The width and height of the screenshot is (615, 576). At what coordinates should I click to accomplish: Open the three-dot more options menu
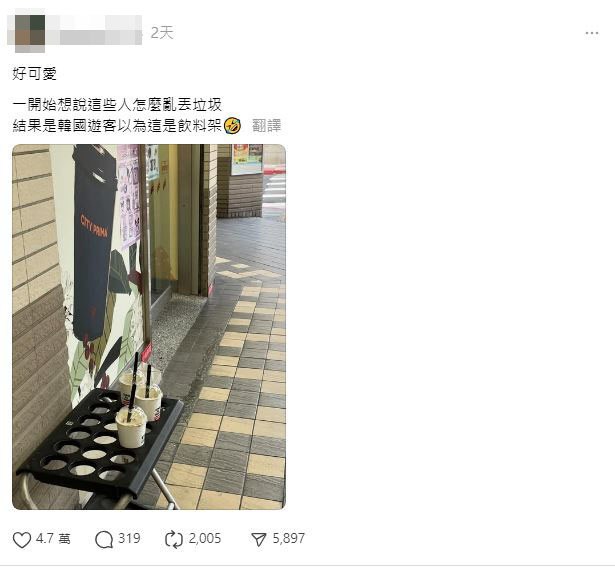pos(591,33)
